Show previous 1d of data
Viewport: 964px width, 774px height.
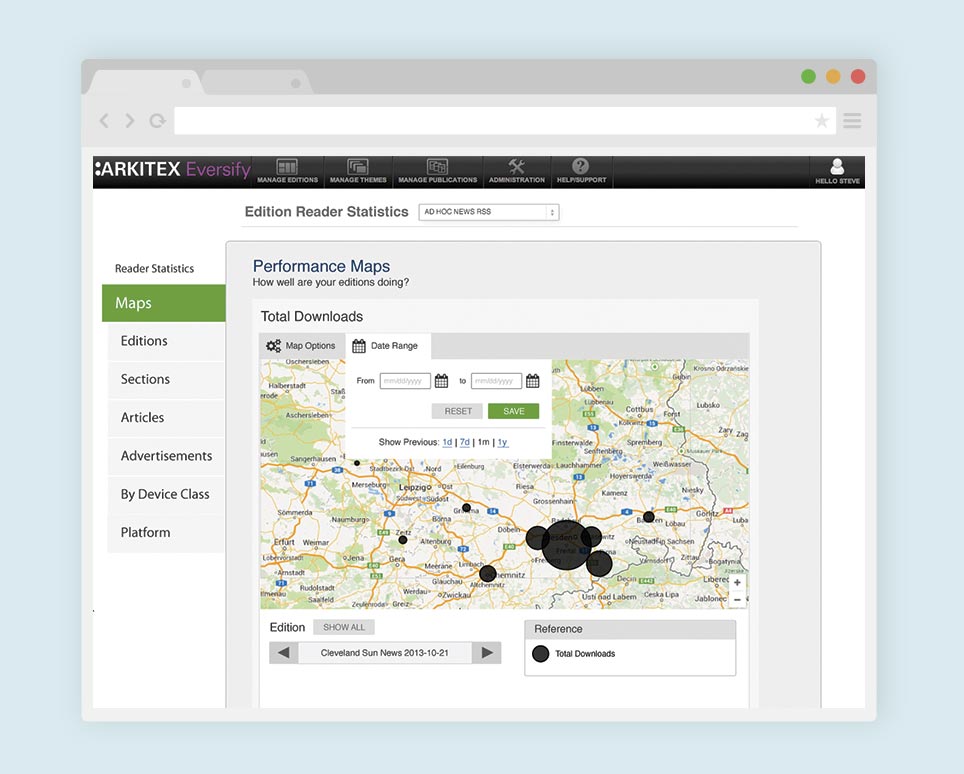point(447,442)
